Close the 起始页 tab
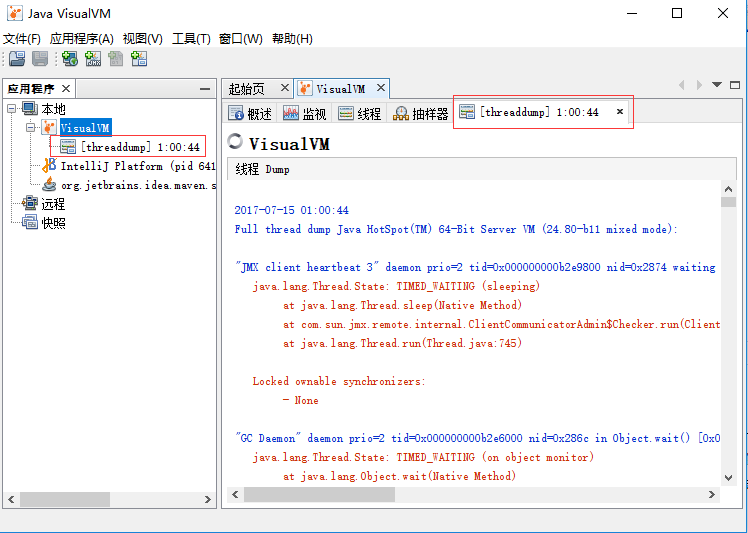This screenshot has height=533, width=748. pyautogui.click(x=285, y=88)
